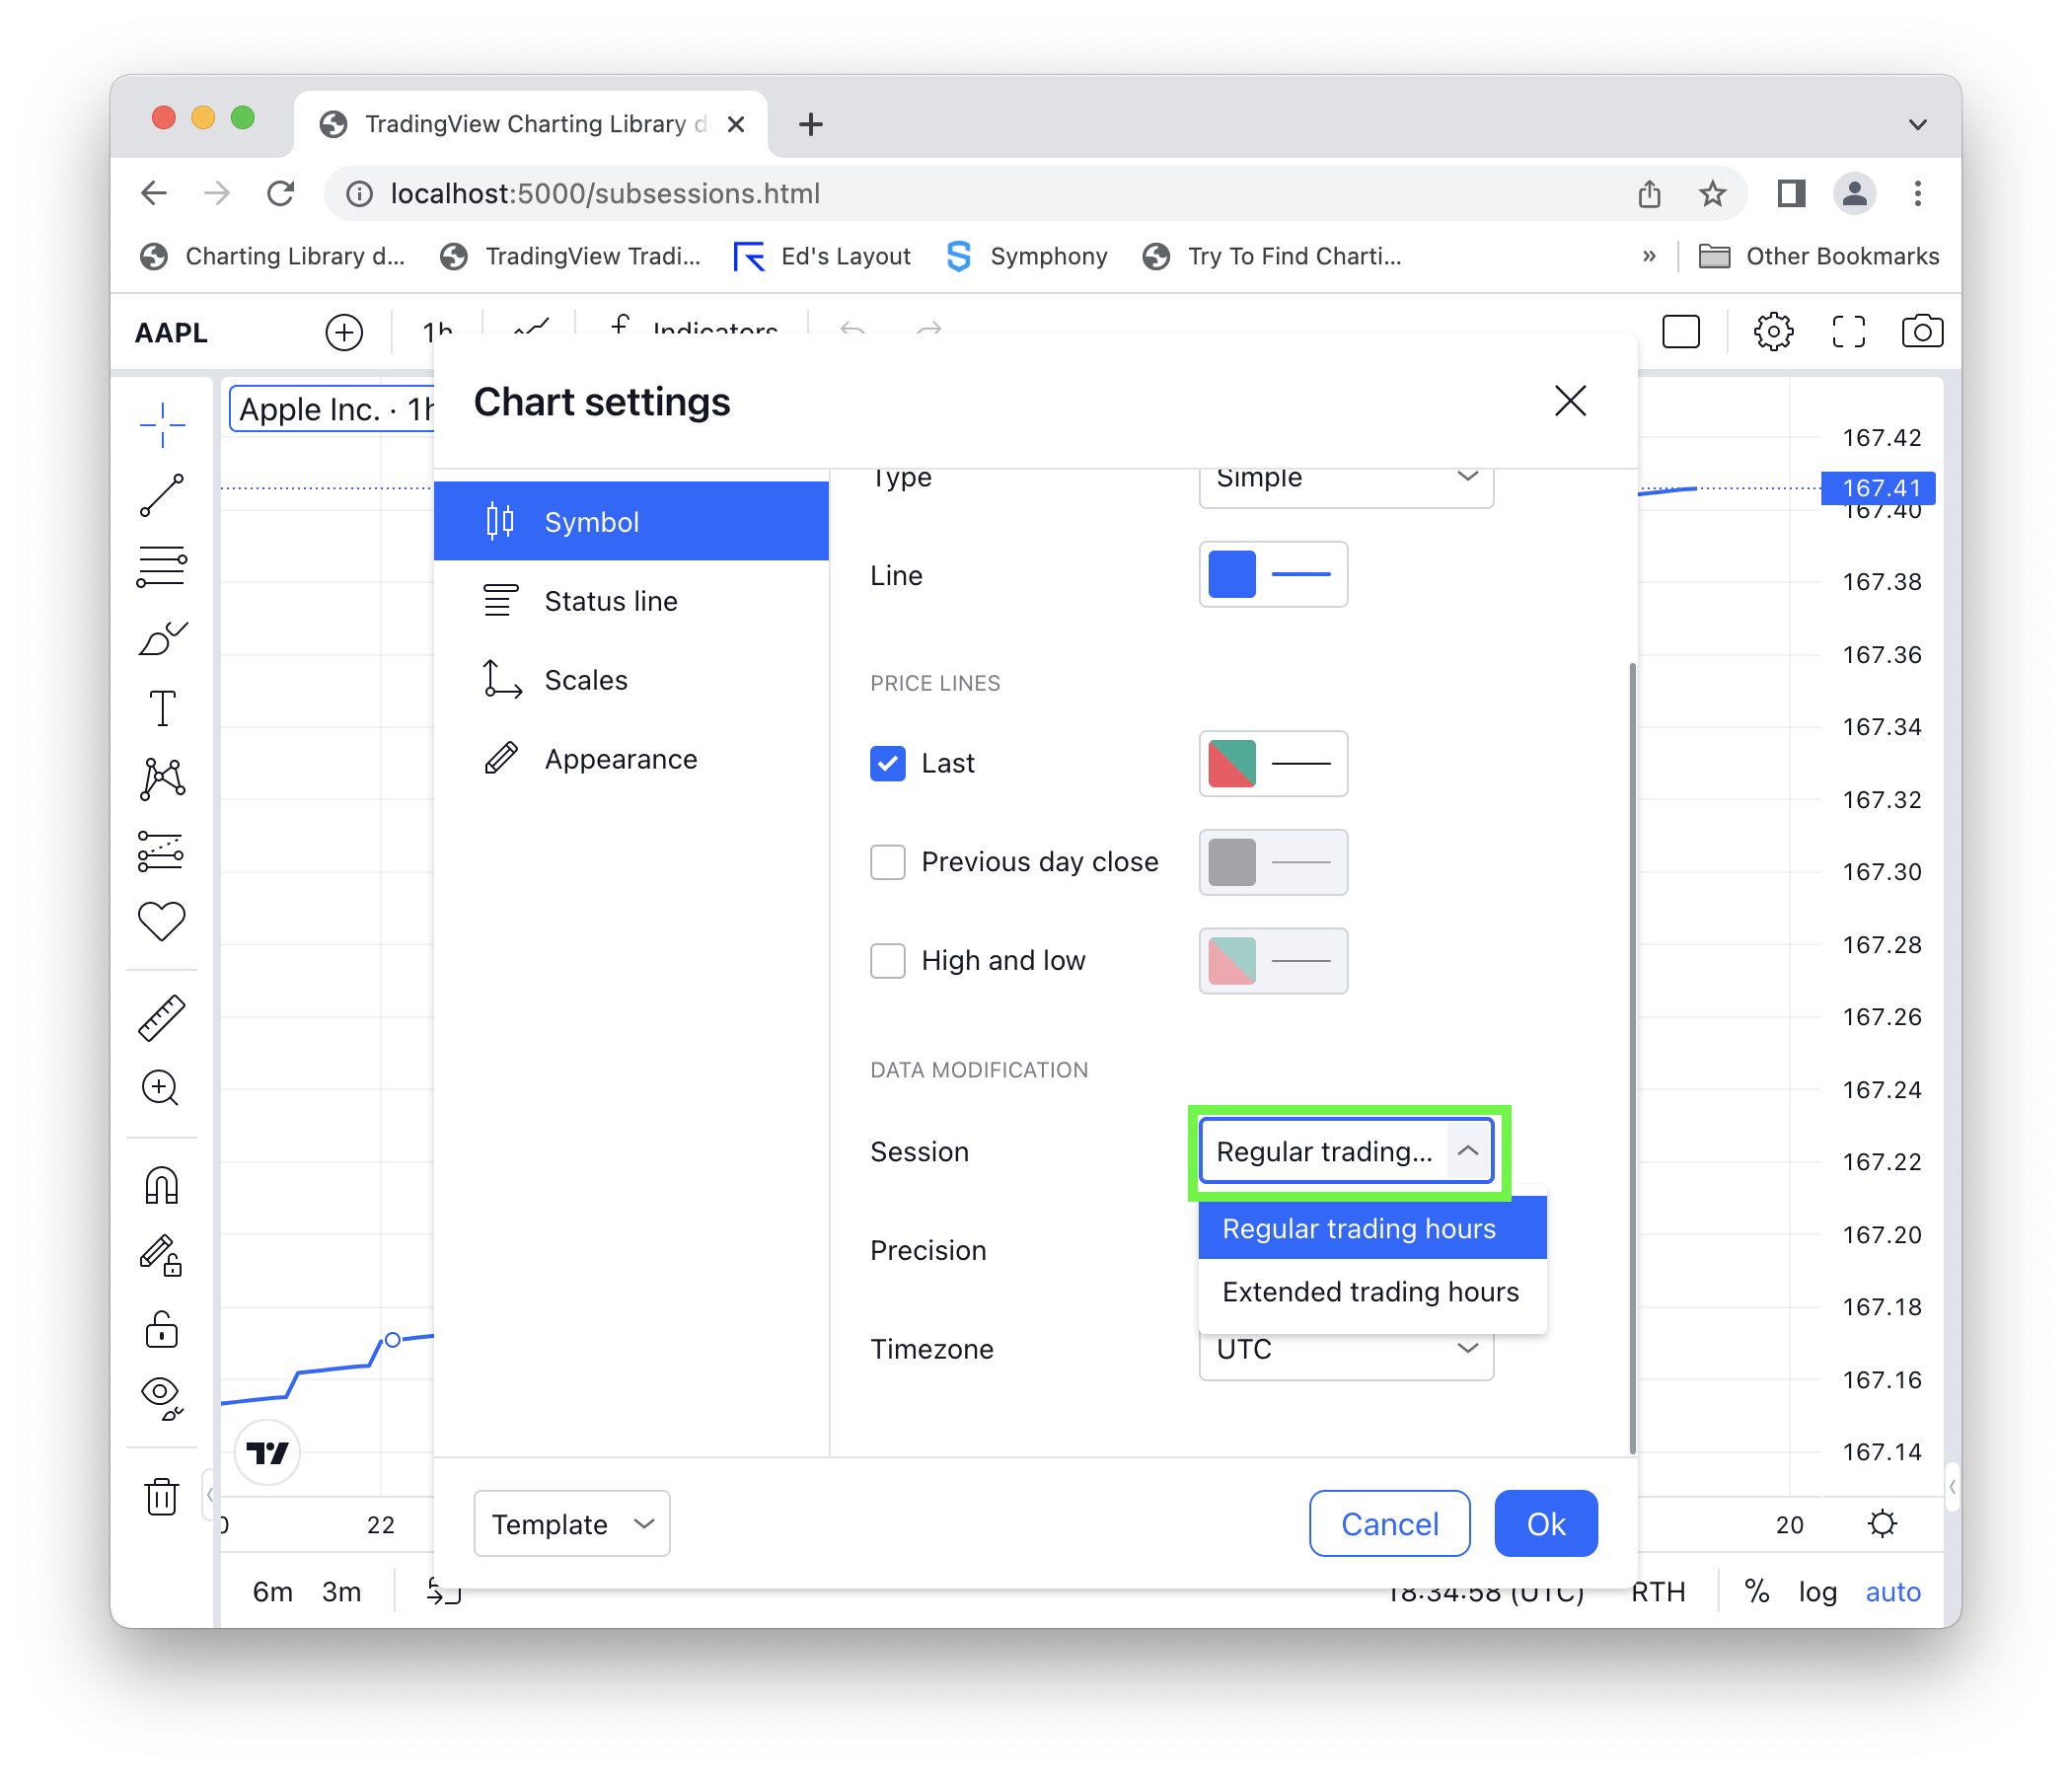Enable the Previous day close price line

click(887, 861)
